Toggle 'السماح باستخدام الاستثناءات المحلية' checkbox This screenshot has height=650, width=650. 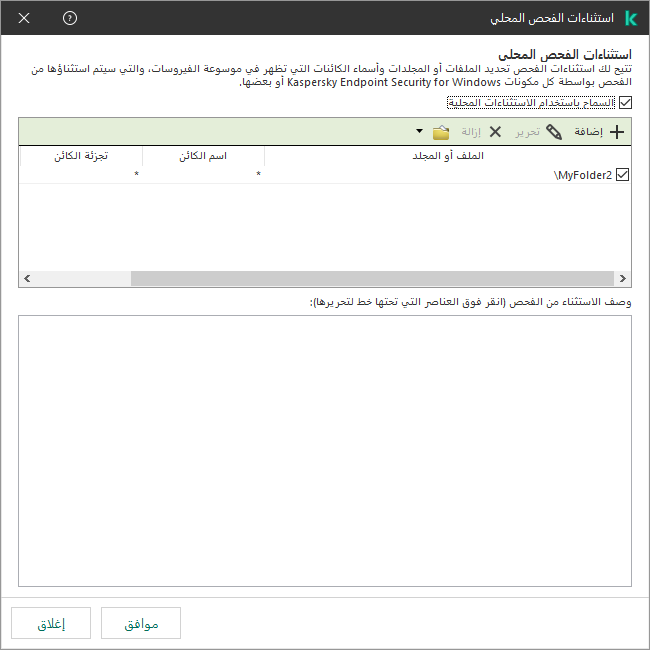pyautogui.click(x=625, y=102)
